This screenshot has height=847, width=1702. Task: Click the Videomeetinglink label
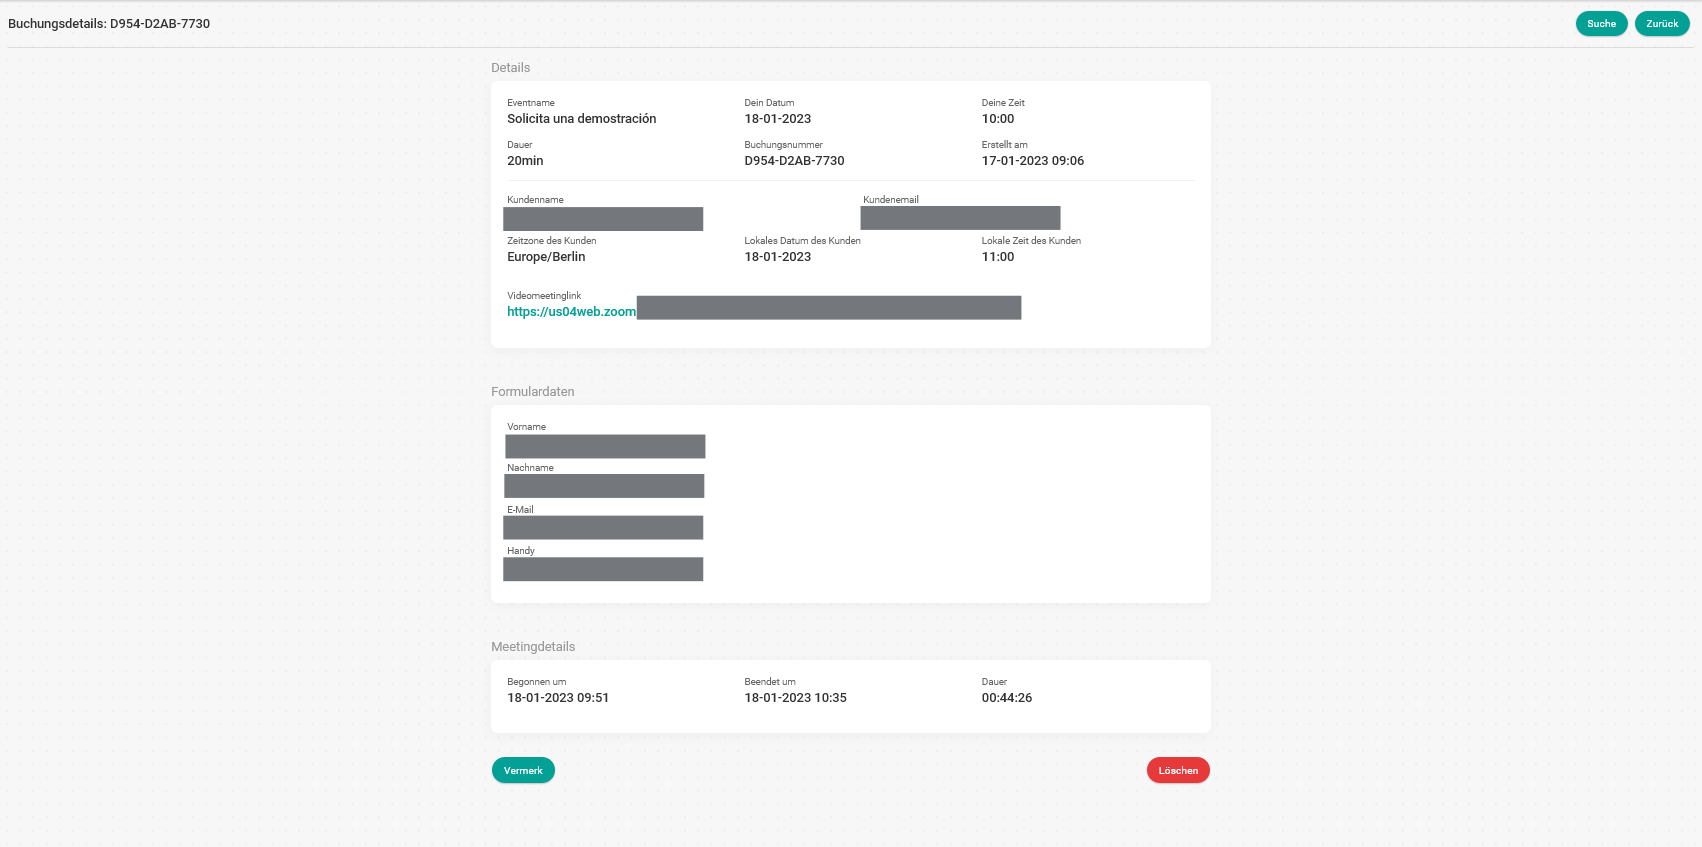tap(544, 296)
